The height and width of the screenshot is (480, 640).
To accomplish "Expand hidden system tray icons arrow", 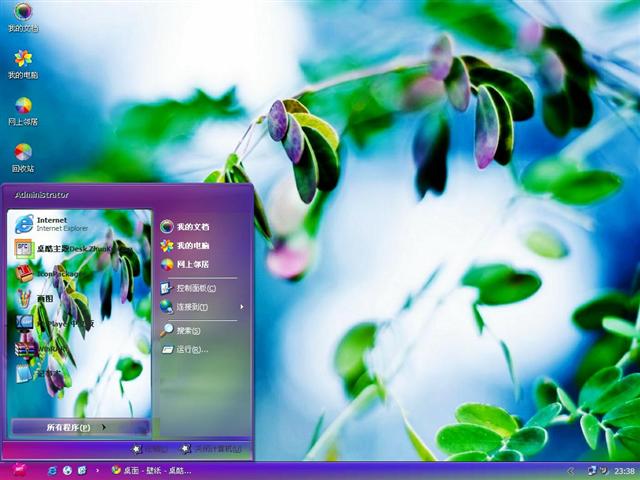I will [x=571, y=471].
